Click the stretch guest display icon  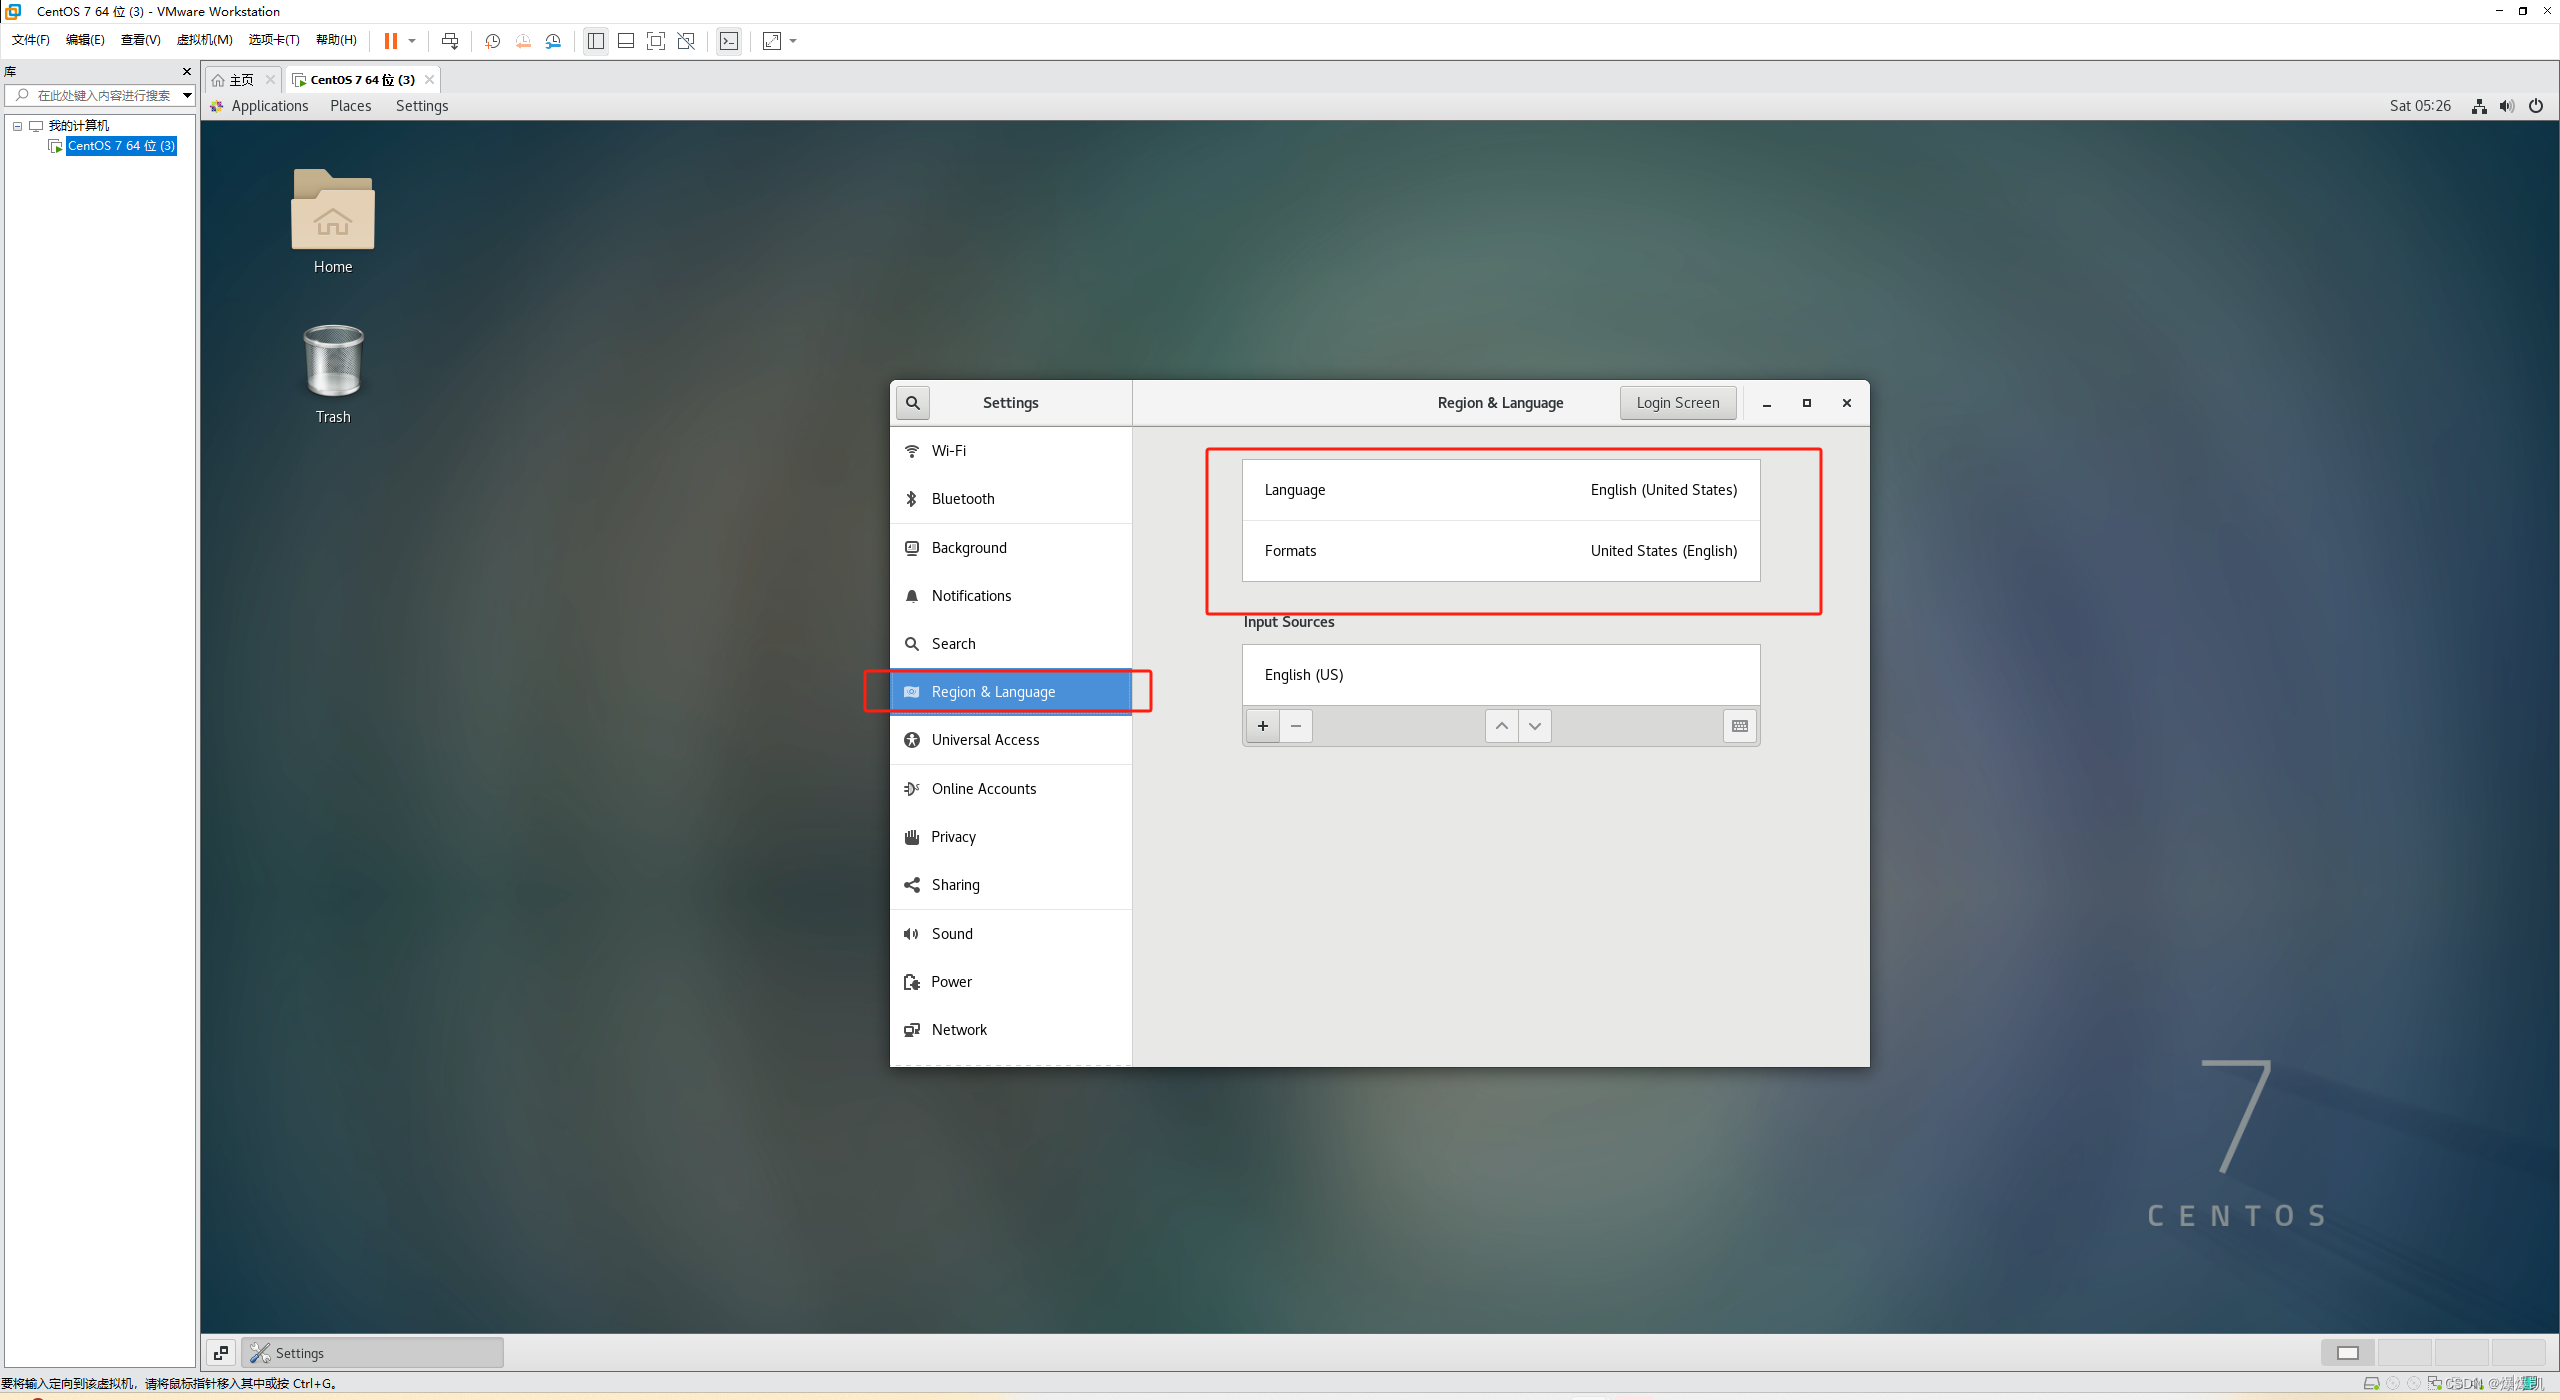[x=772, y=41]
